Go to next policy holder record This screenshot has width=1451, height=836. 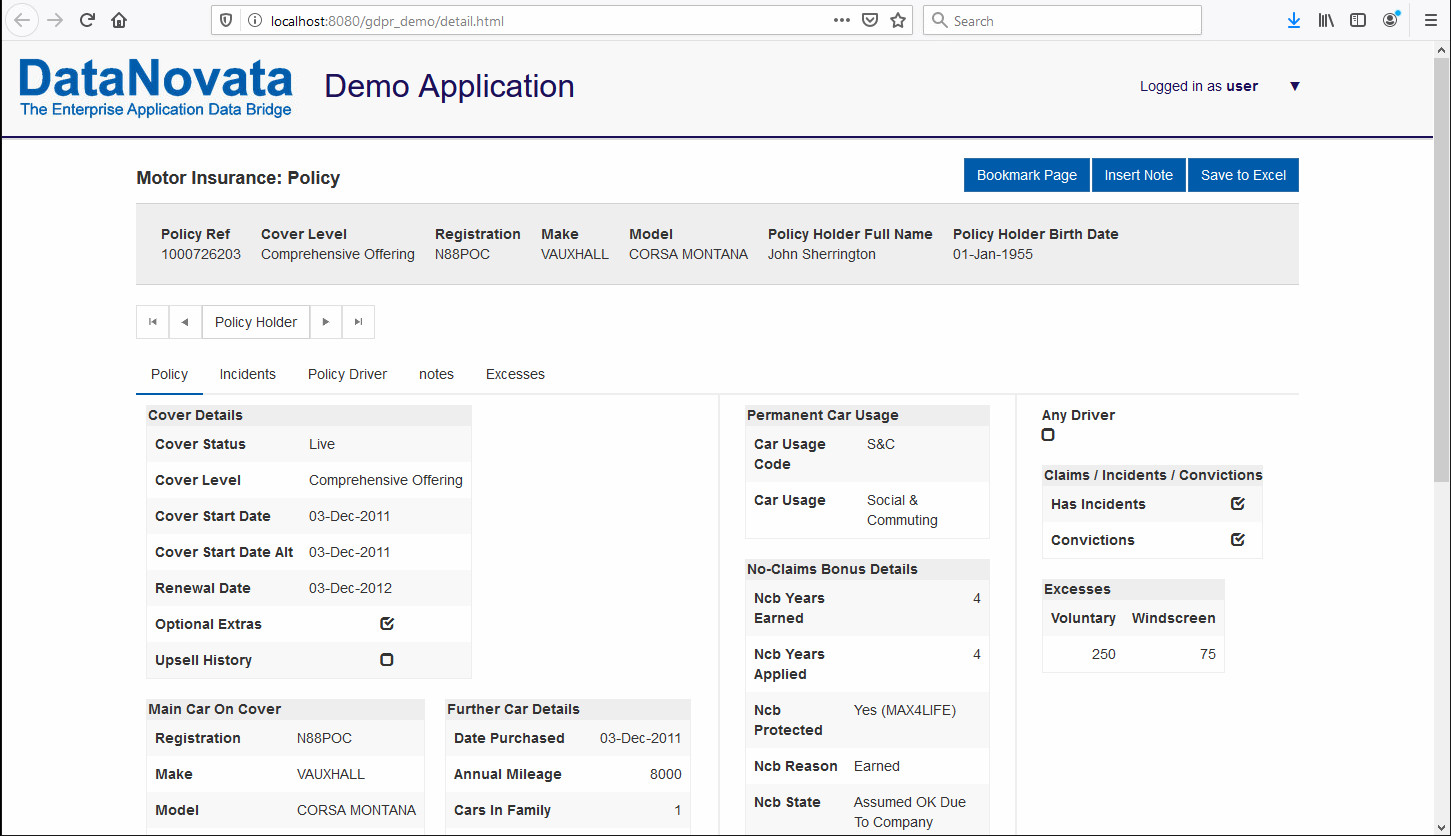click(x=326, y=322)
